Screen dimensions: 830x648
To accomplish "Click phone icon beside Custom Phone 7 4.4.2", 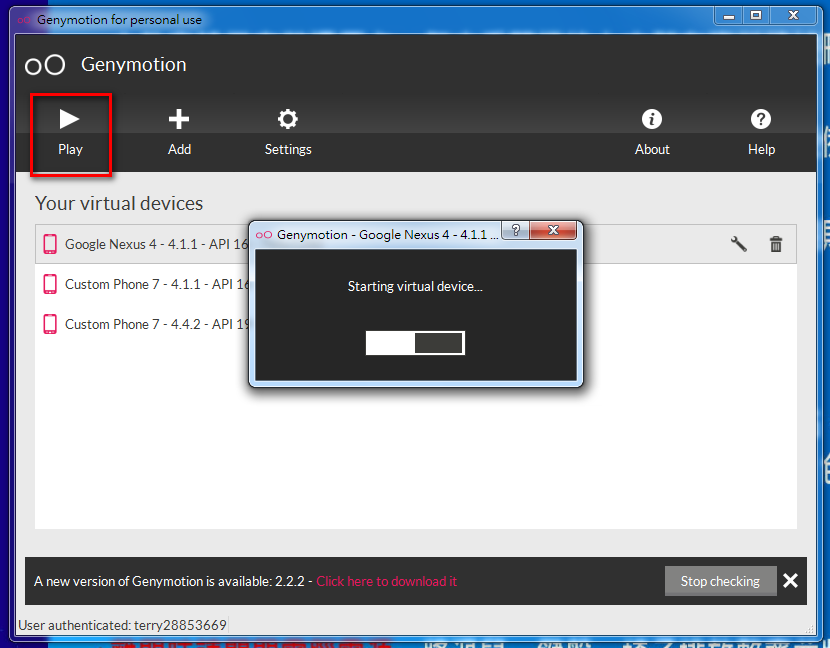I will point(50,324).
